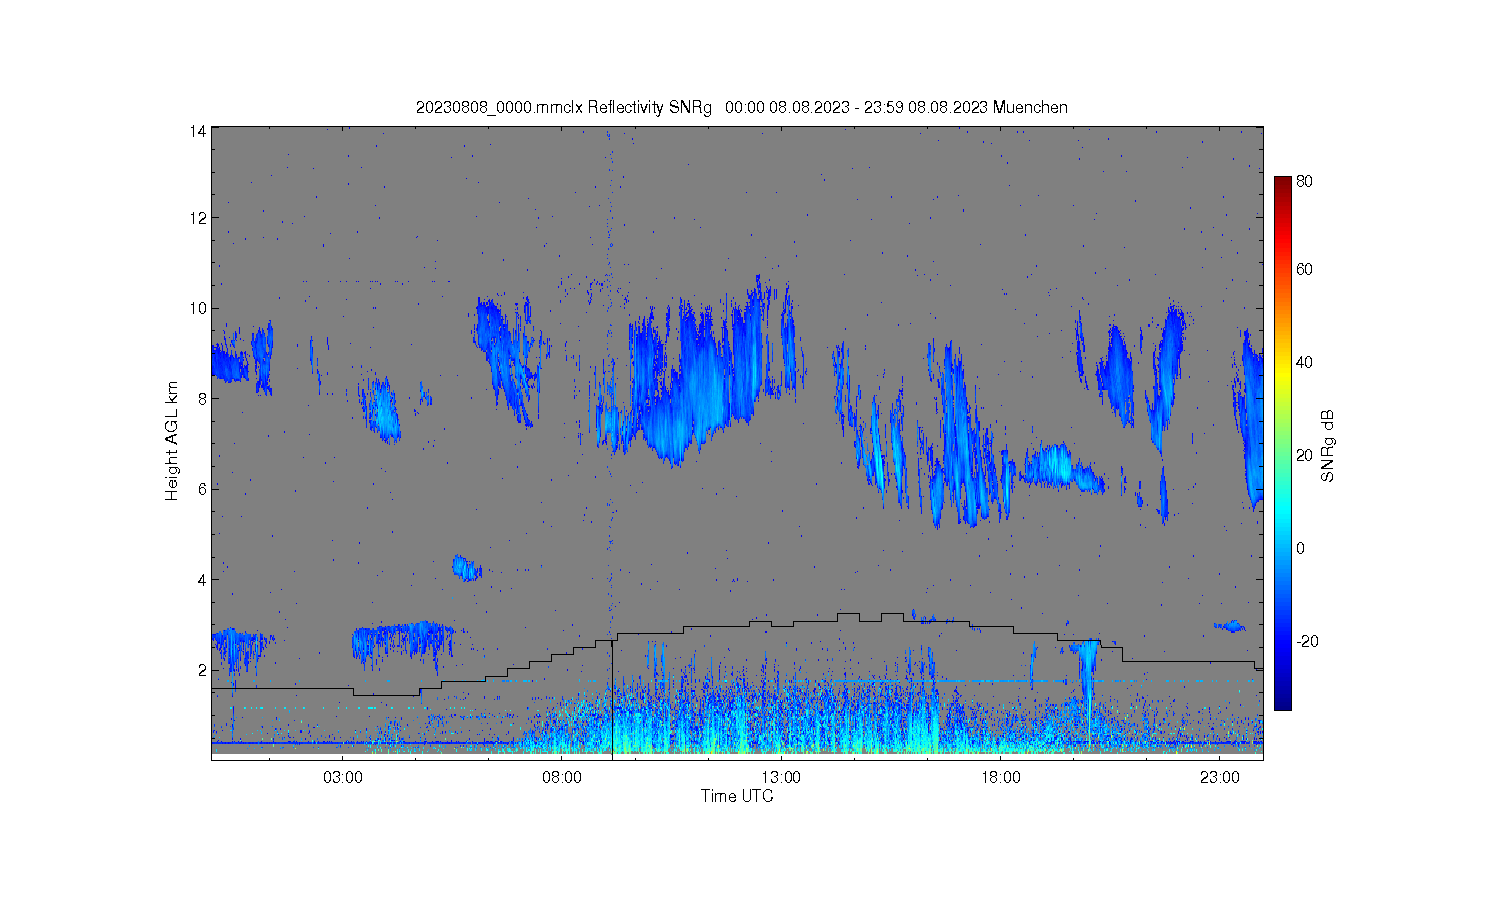Screen dimensions: 1500x900
Task: Click the height tick label 2
Action: pyautogui.click(x=202, y=669)
